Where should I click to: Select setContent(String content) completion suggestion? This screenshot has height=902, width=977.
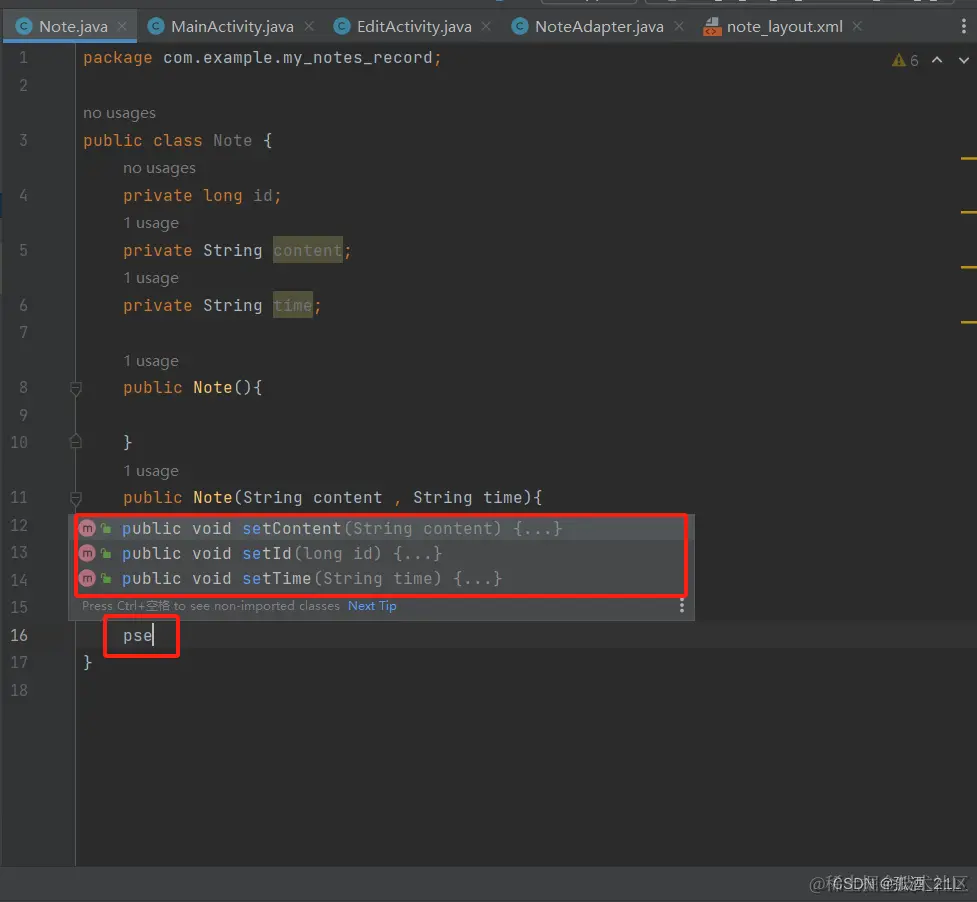380,528
